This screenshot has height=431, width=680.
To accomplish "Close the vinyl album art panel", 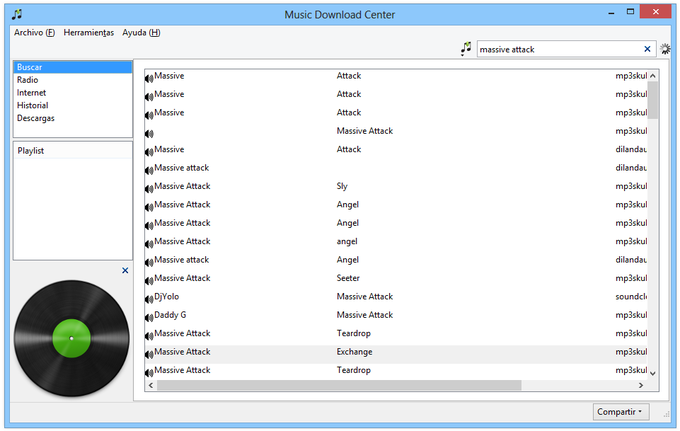I will coord(125,270).
